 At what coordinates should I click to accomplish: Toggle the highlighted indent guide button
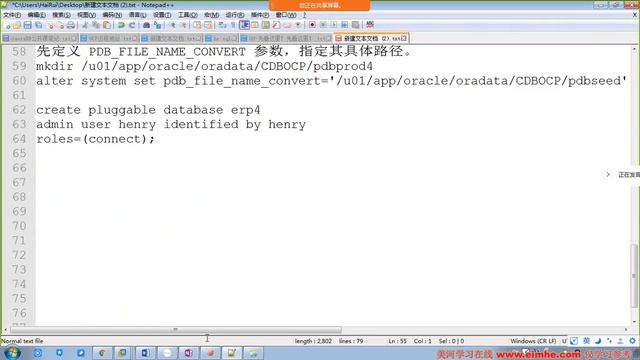pyautogui.click(x=244, y=25)
